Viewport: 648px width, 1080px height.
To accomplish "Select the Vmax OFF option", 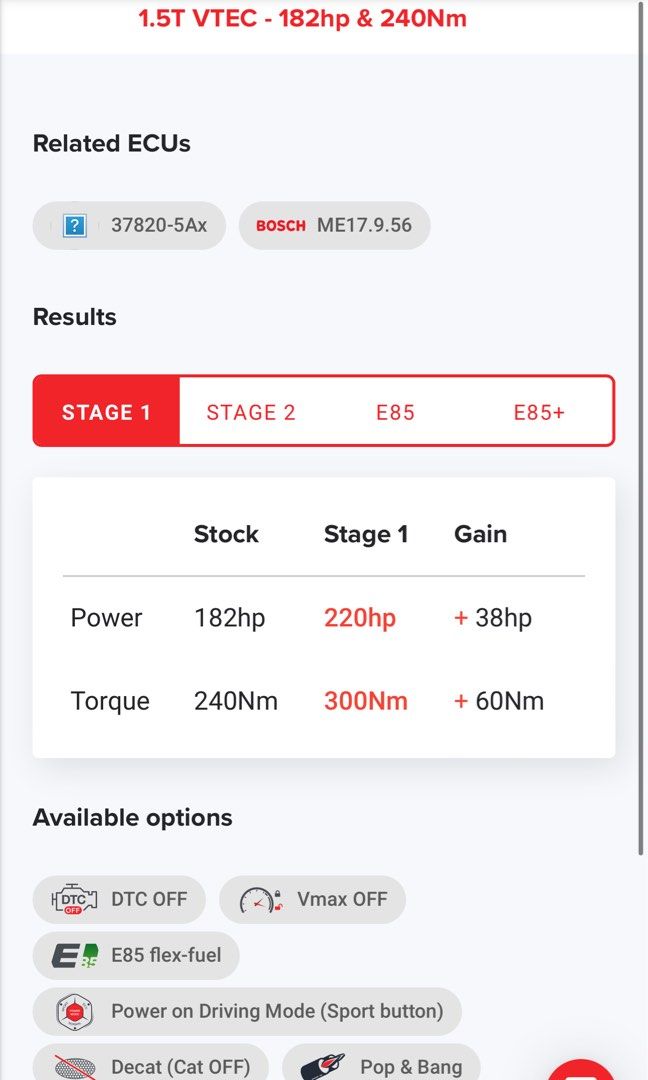I will (312, 899).
